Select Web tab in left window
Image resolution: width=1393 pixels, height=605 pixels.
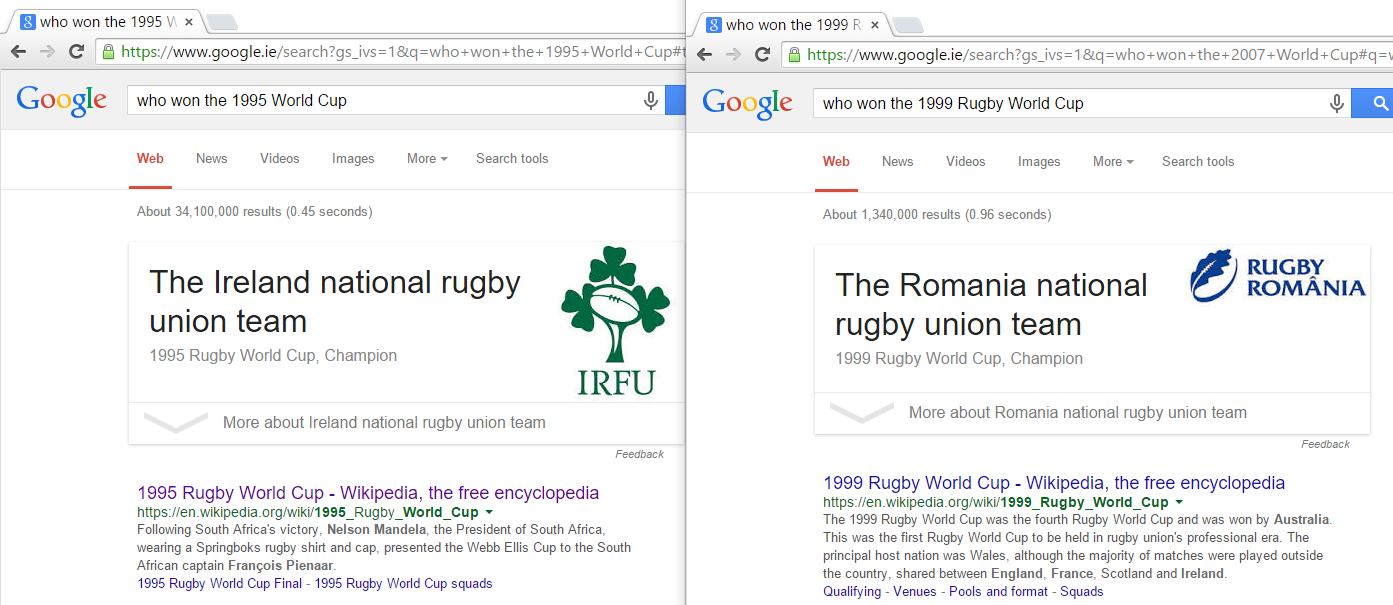[x=150, y=158]
